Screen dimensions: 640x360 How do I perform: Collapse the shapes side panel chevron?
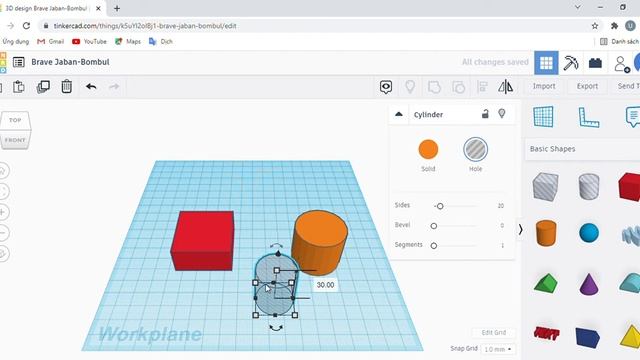click(520, 230)
